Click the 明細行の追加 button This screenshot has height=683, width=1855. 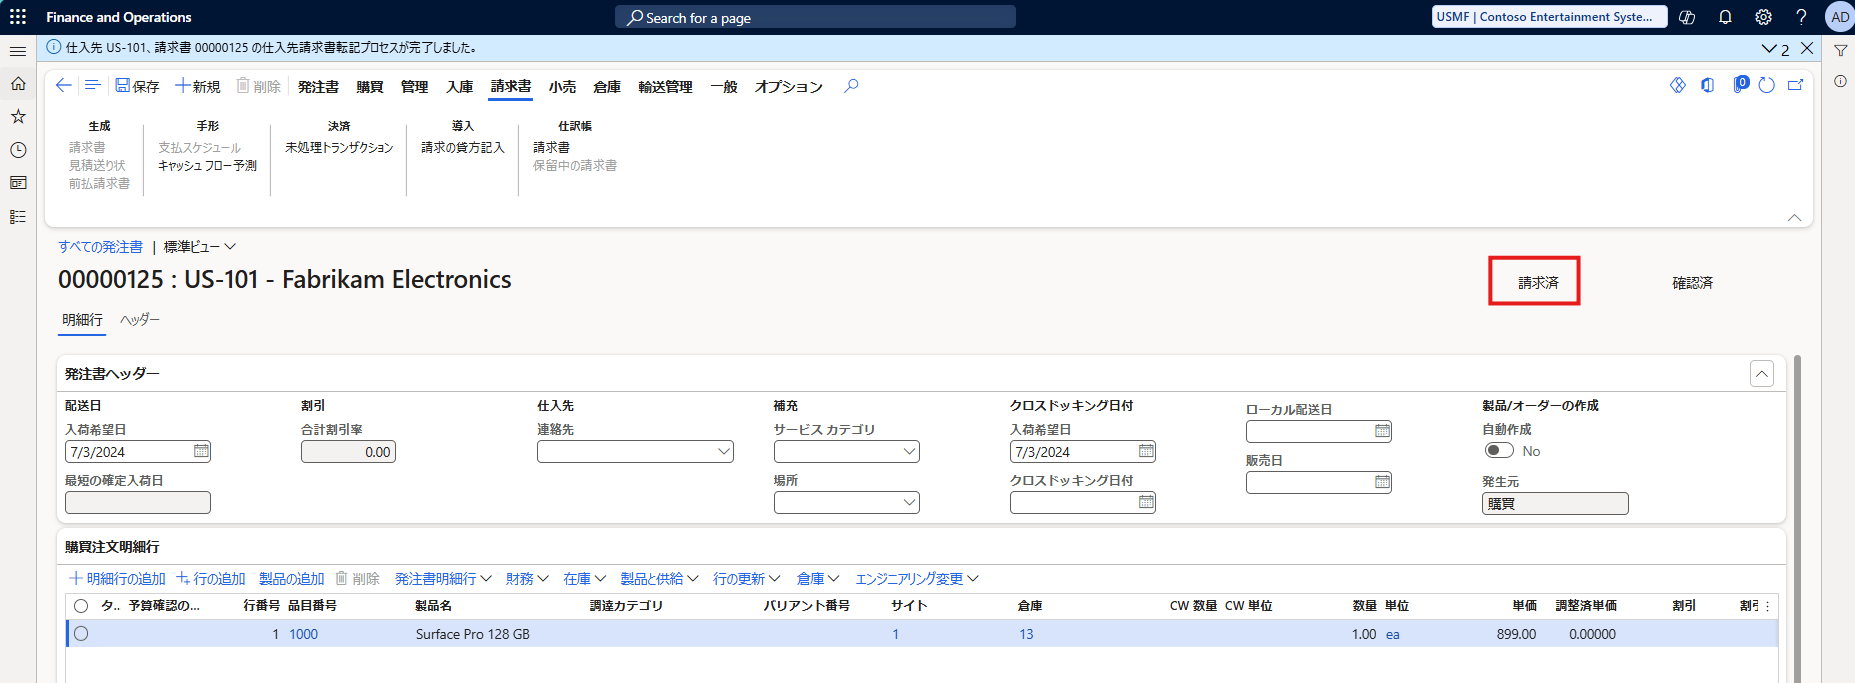117,579
